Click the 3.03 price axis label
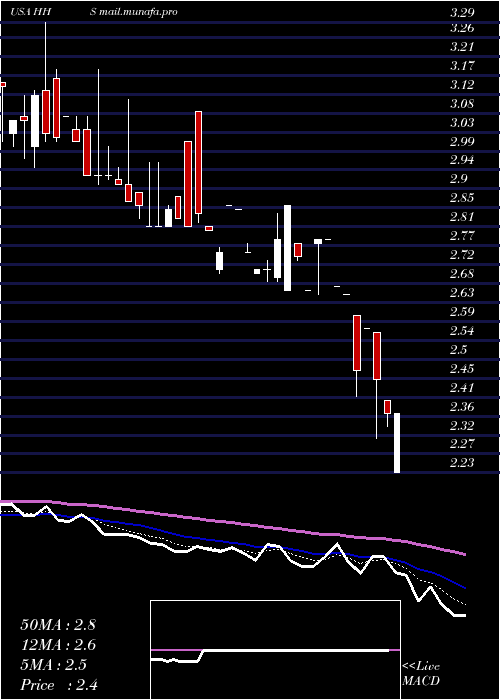Image resolution: width=500 pixels, height=700 pixels. [x=462, y=123]
